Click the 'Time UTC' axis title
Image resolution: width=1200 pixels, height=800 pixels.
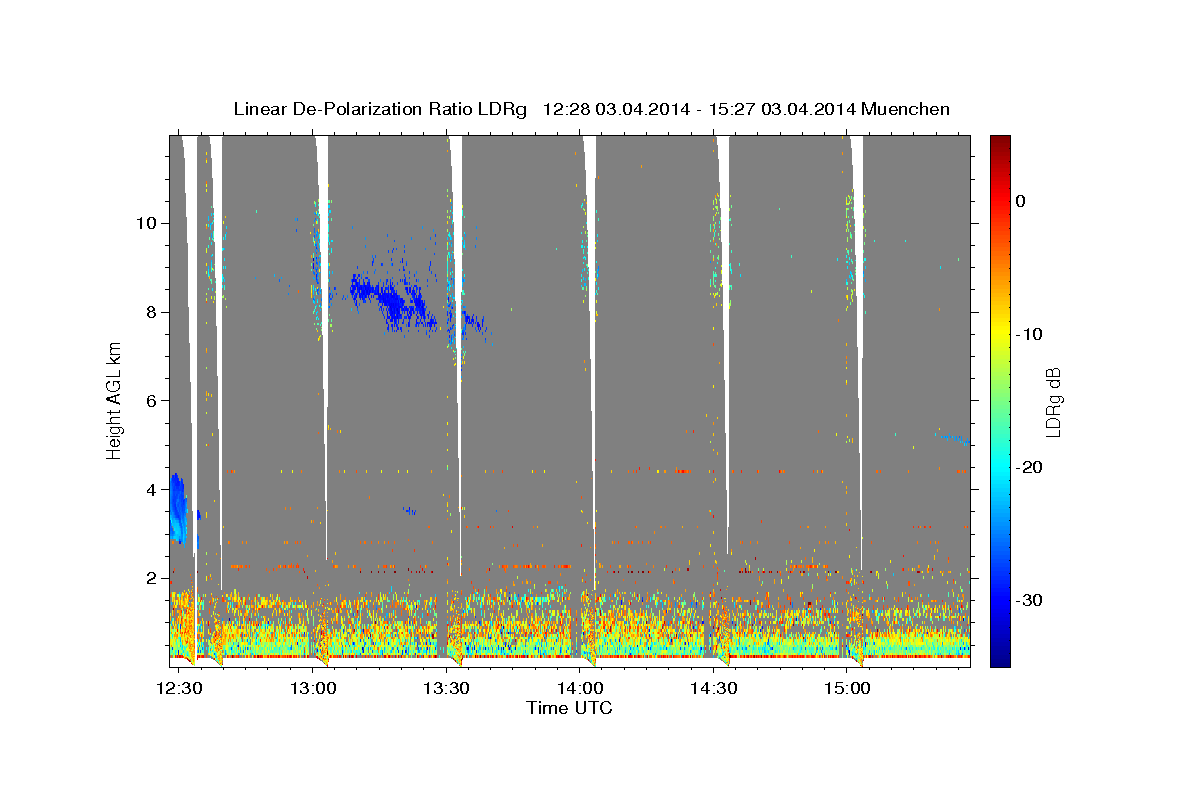[569, 708]
